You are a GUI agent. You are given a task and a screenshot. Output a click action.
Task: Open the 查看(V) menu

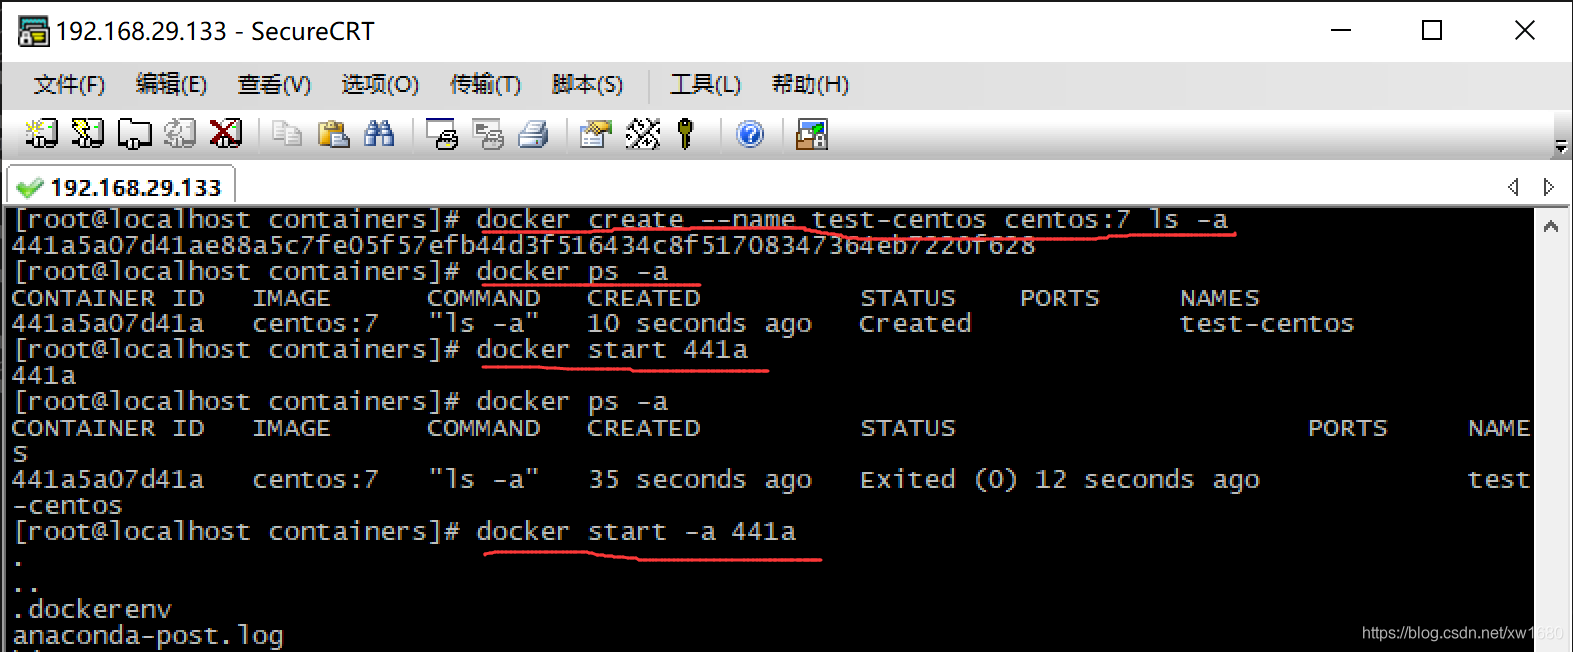(x=274, y=85)
